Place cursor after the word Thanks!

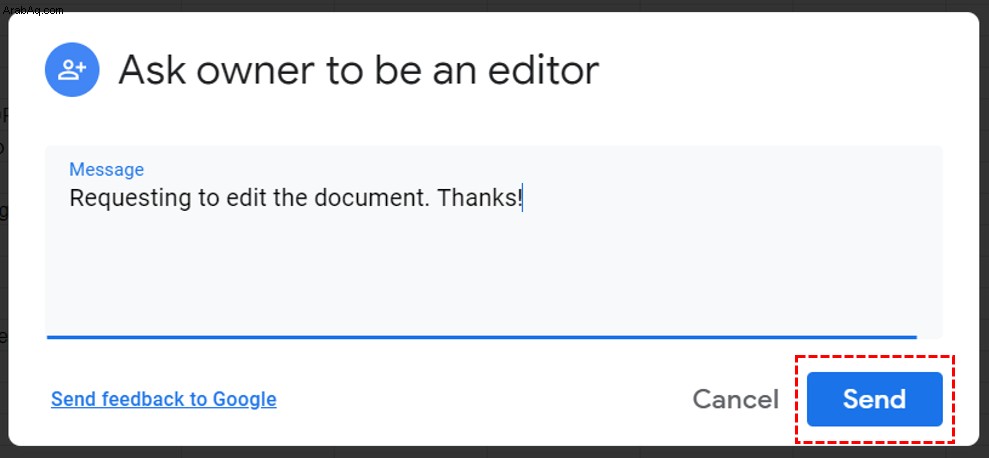coord(523,198)
